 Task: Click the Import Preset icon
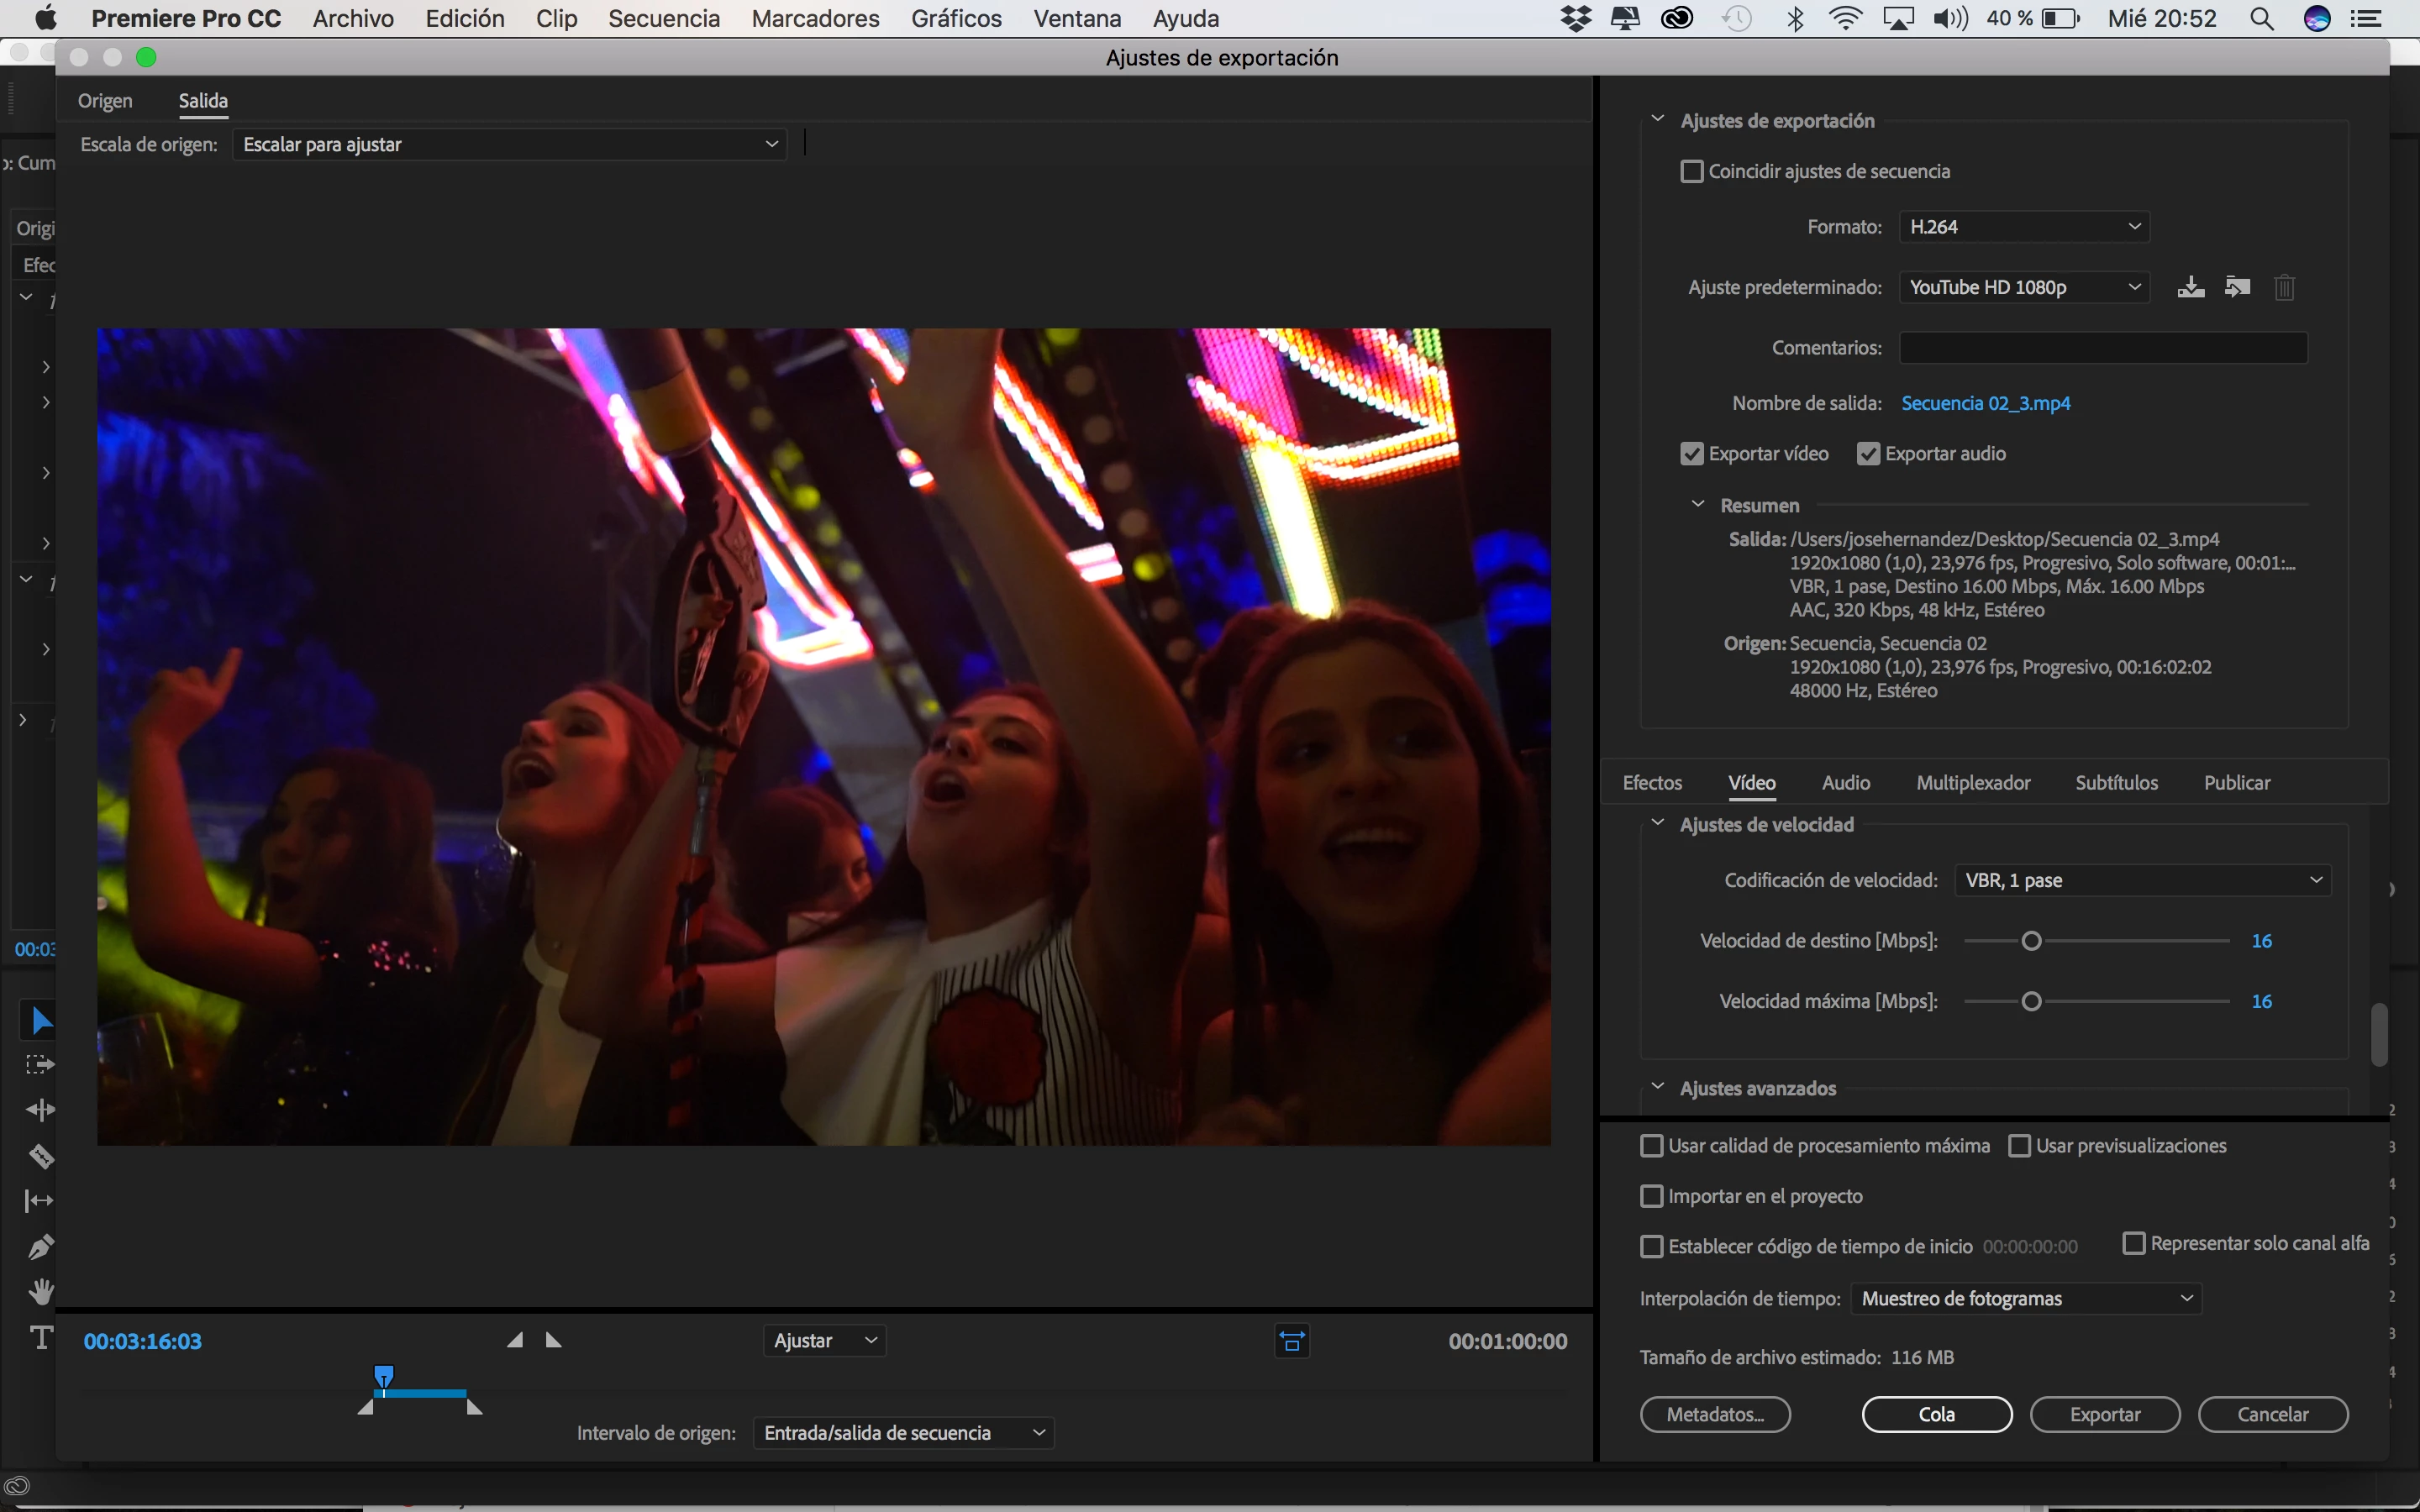pyautogui.click(x=2237, y=288)
